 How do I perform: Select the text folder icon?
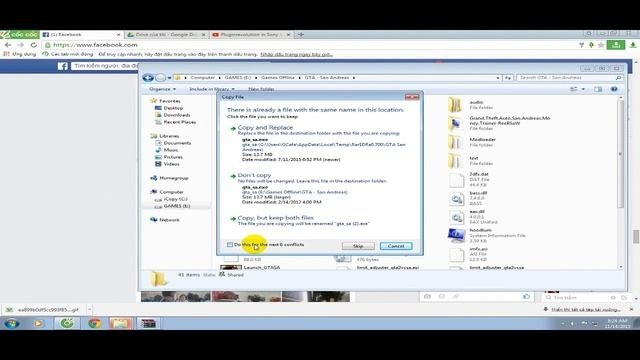point(455,161)
